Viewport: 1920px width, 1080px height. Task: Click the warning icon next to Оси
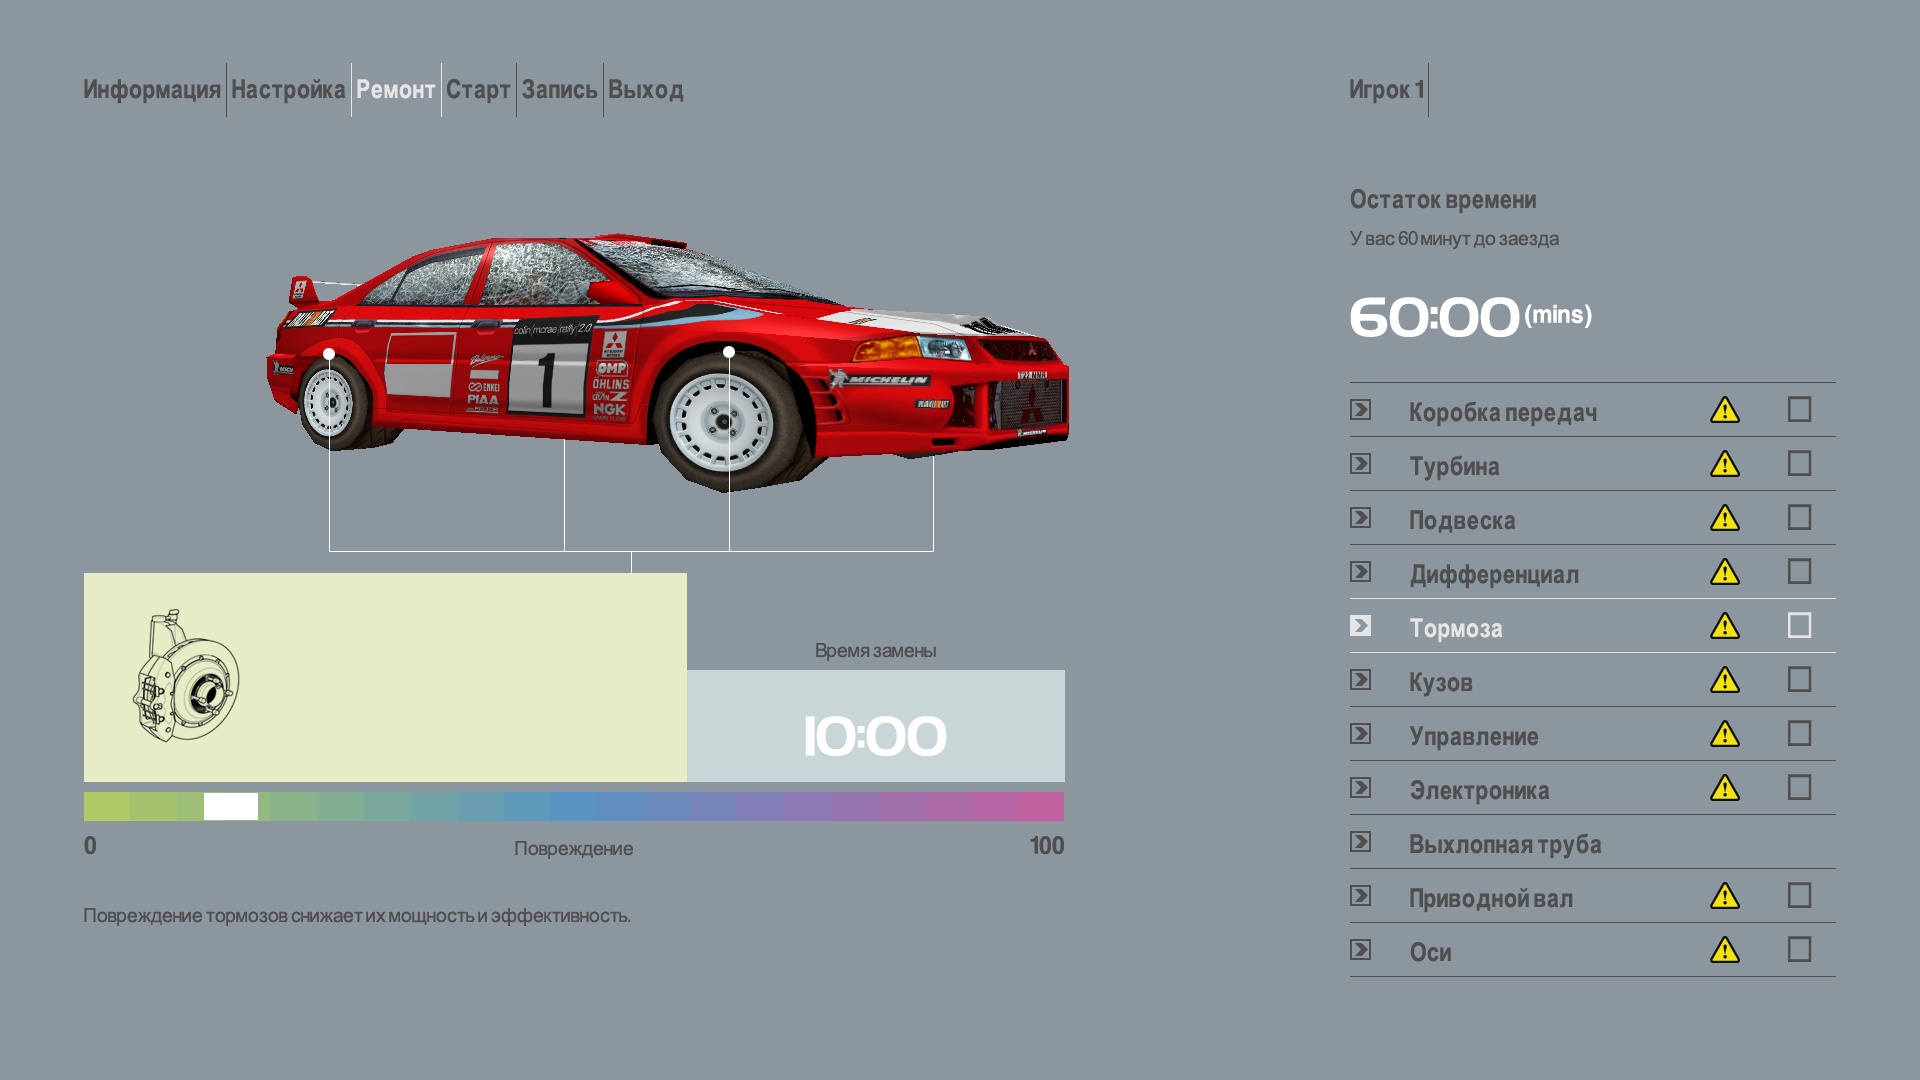1724,950
